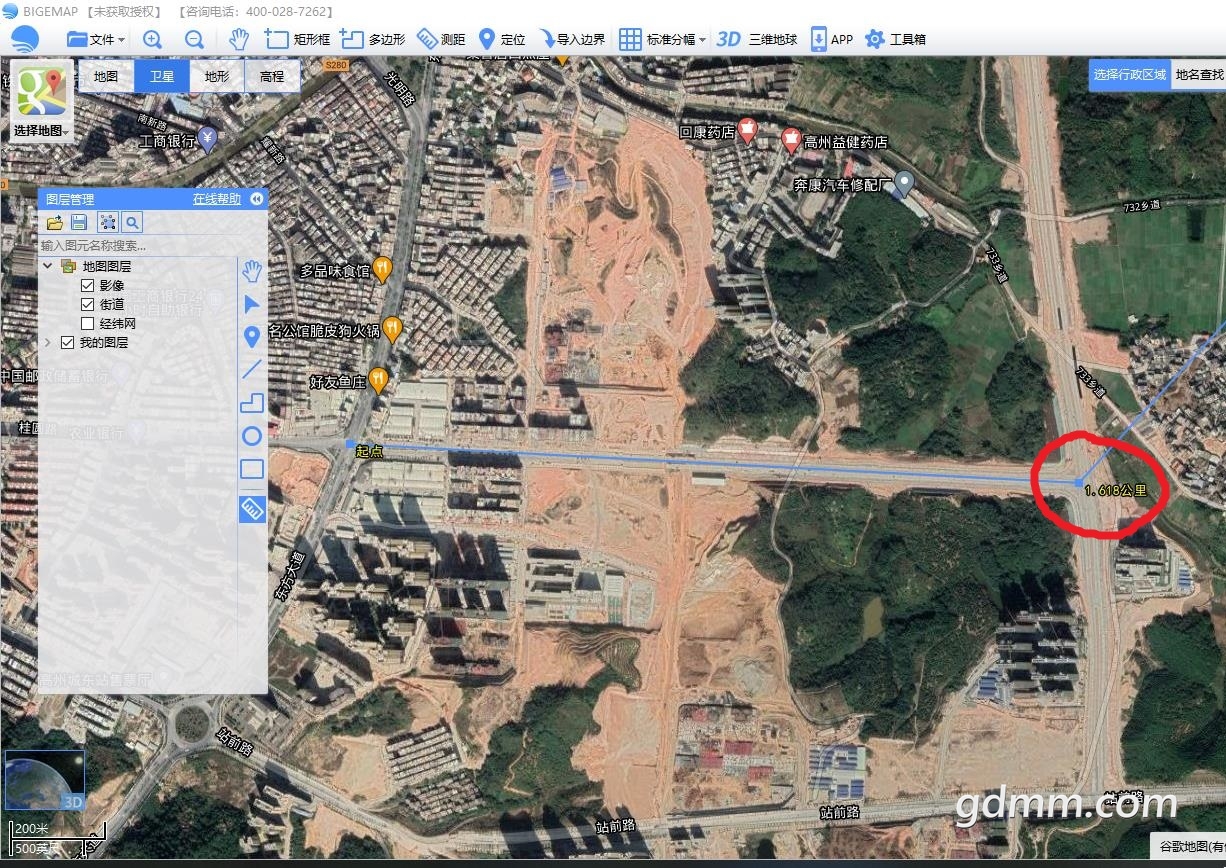Select the top toolbar pan hand tool
1226x868 pixels.
(238, 39)
